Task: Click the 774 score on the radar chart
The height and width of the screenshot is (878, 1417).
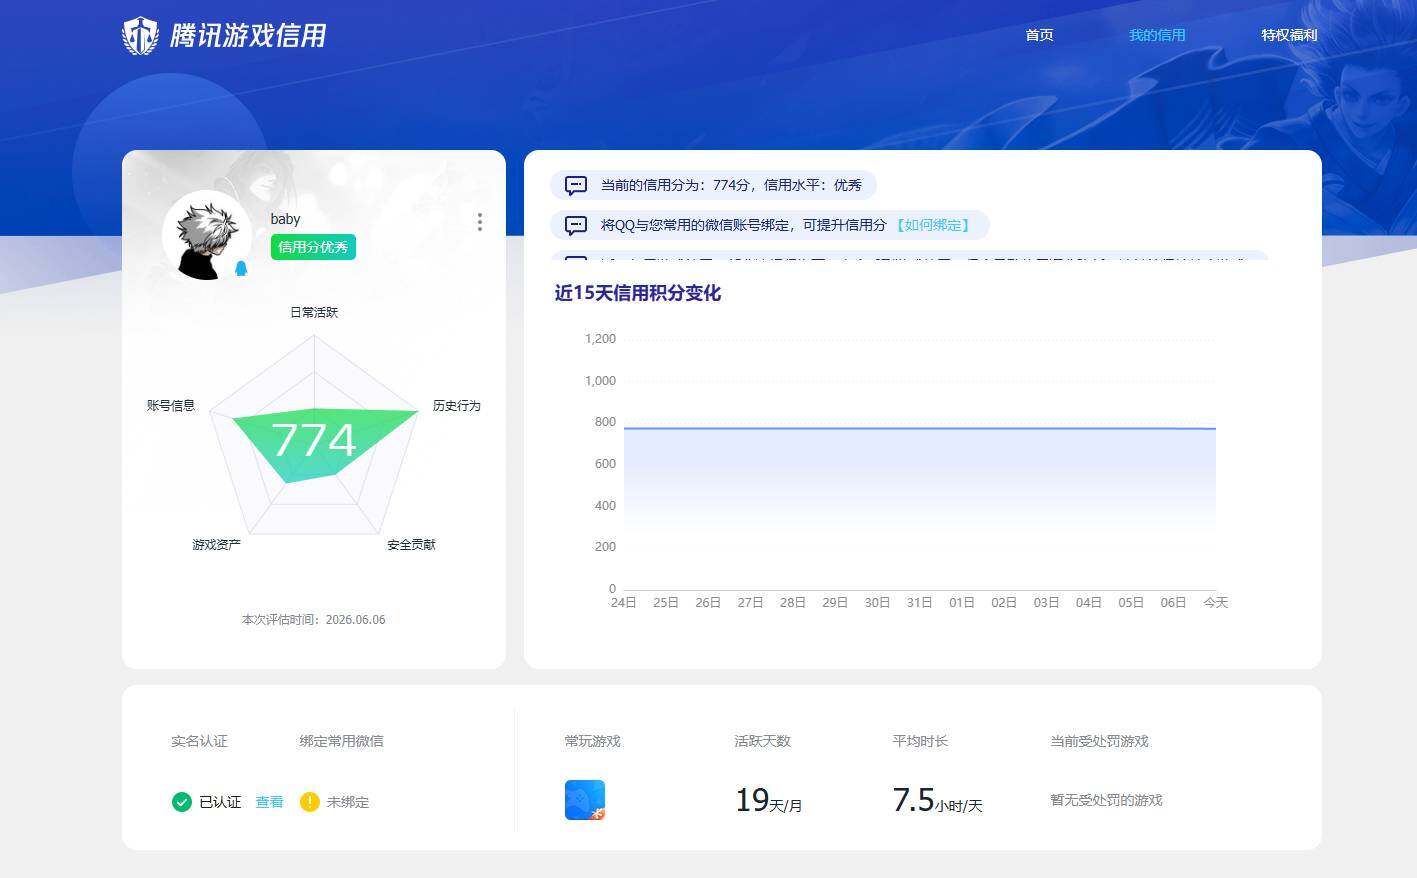Action: point(314,440)
